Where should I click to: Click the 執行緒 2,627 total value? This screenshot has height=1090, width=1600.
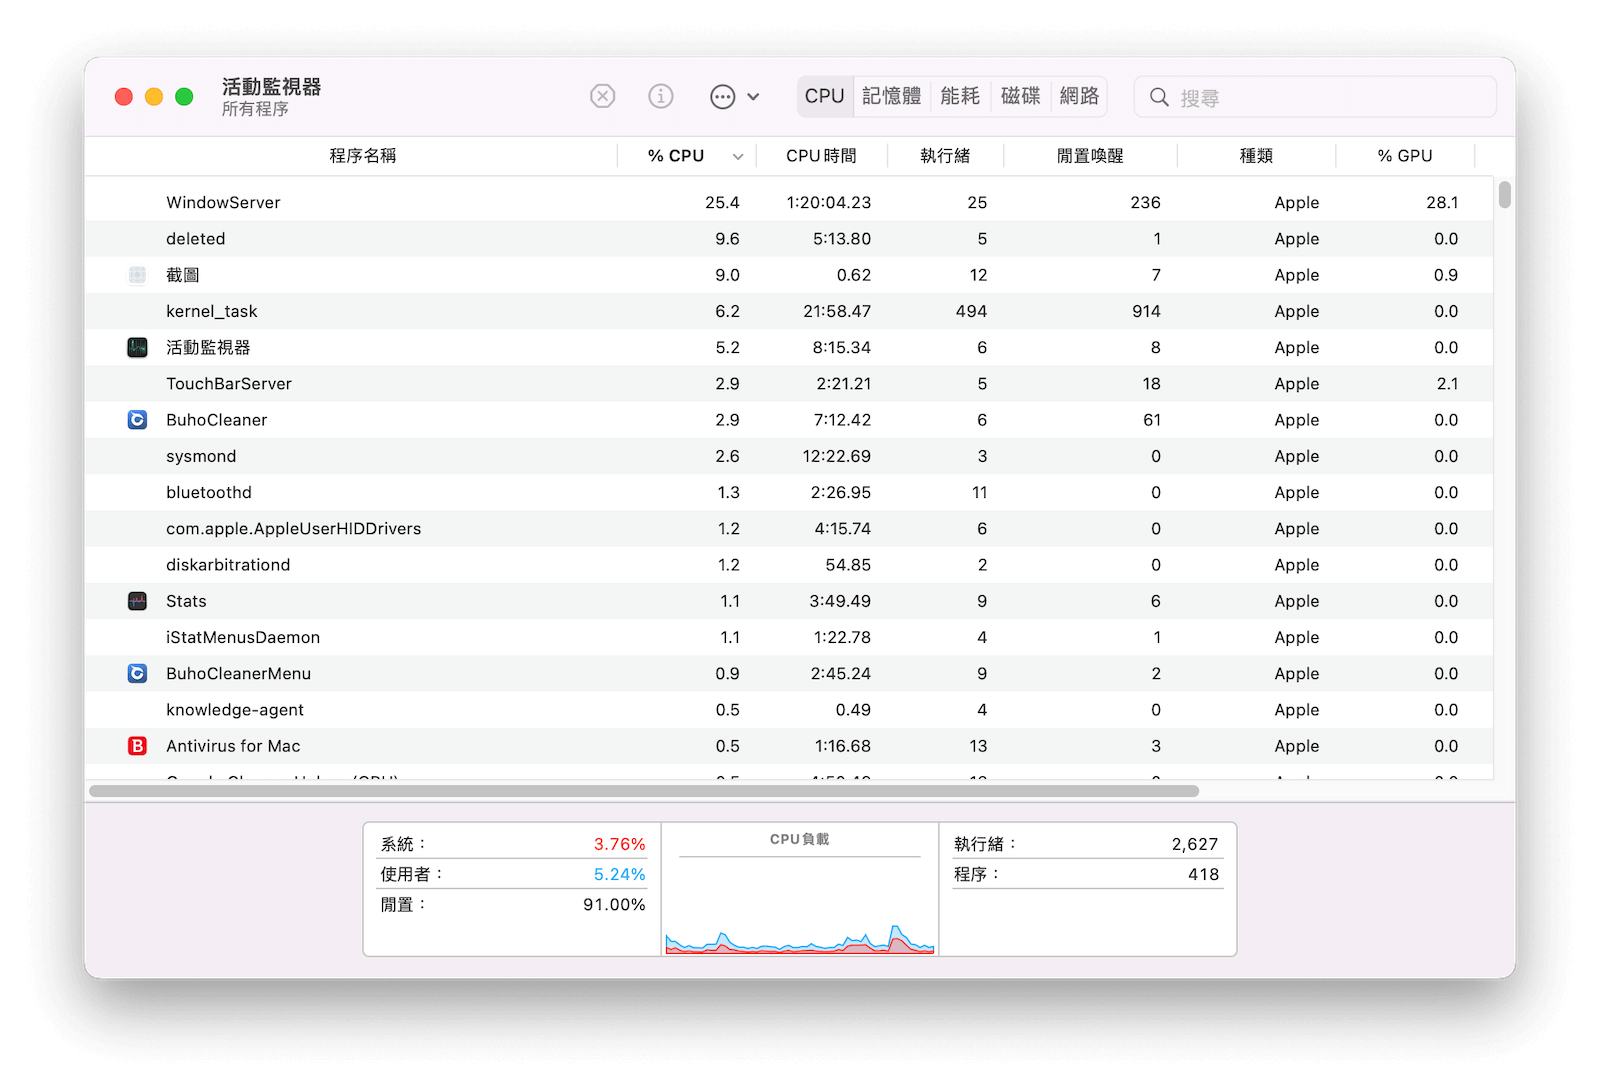(1195, 844)
